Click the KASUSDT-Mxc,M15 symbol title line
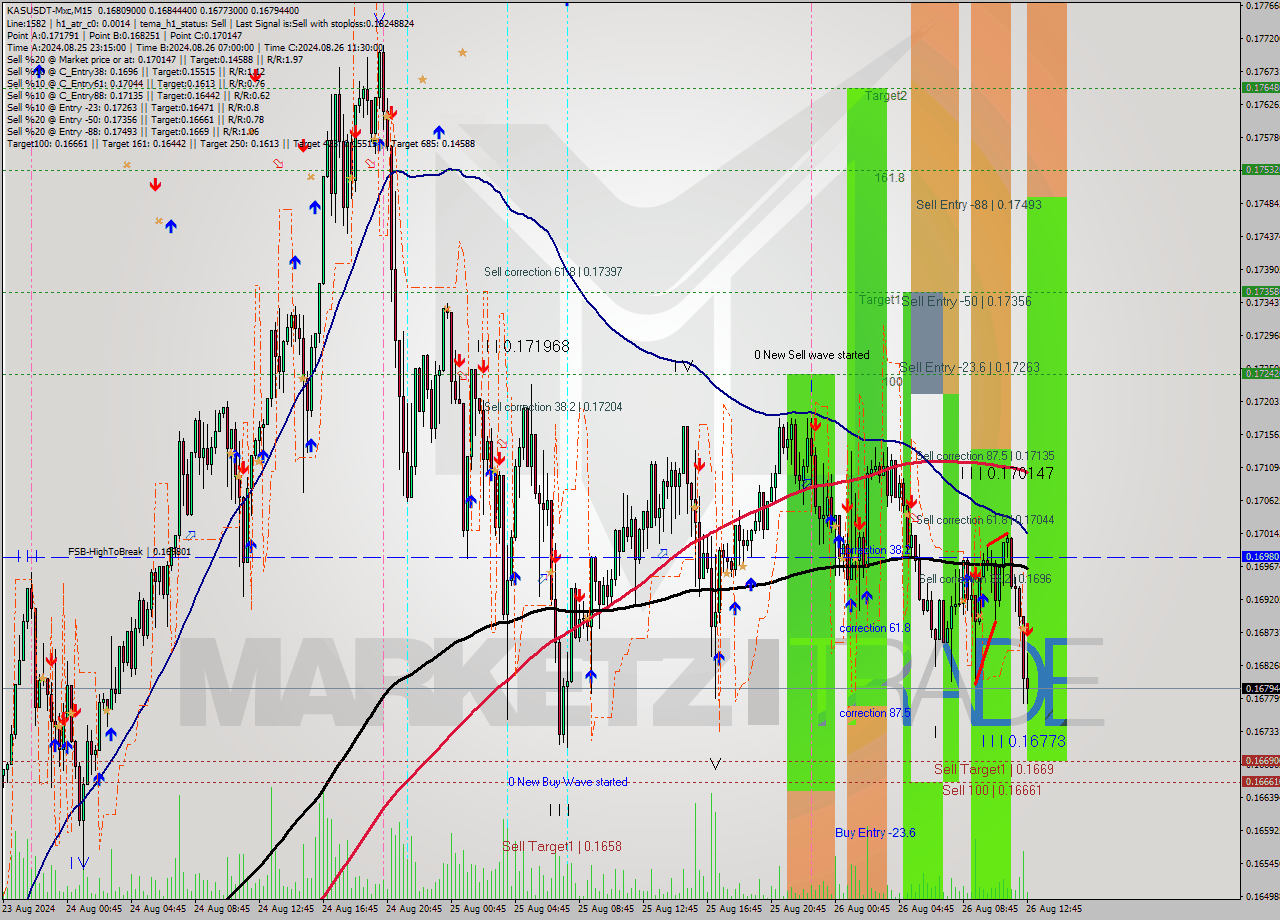This screenshot has width=1280, height=920. pos(152,11)
